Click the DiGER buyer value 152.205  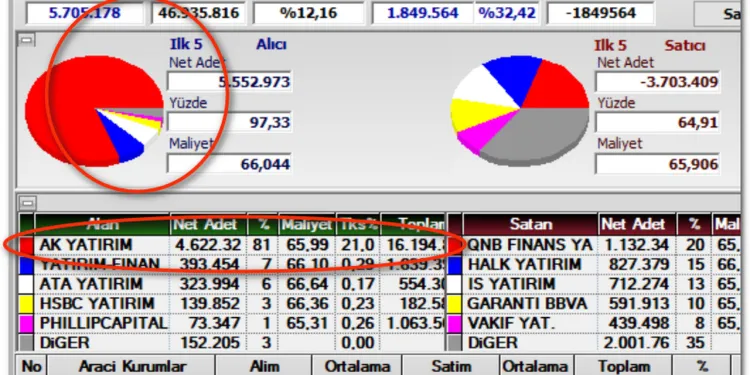point(210,342)
